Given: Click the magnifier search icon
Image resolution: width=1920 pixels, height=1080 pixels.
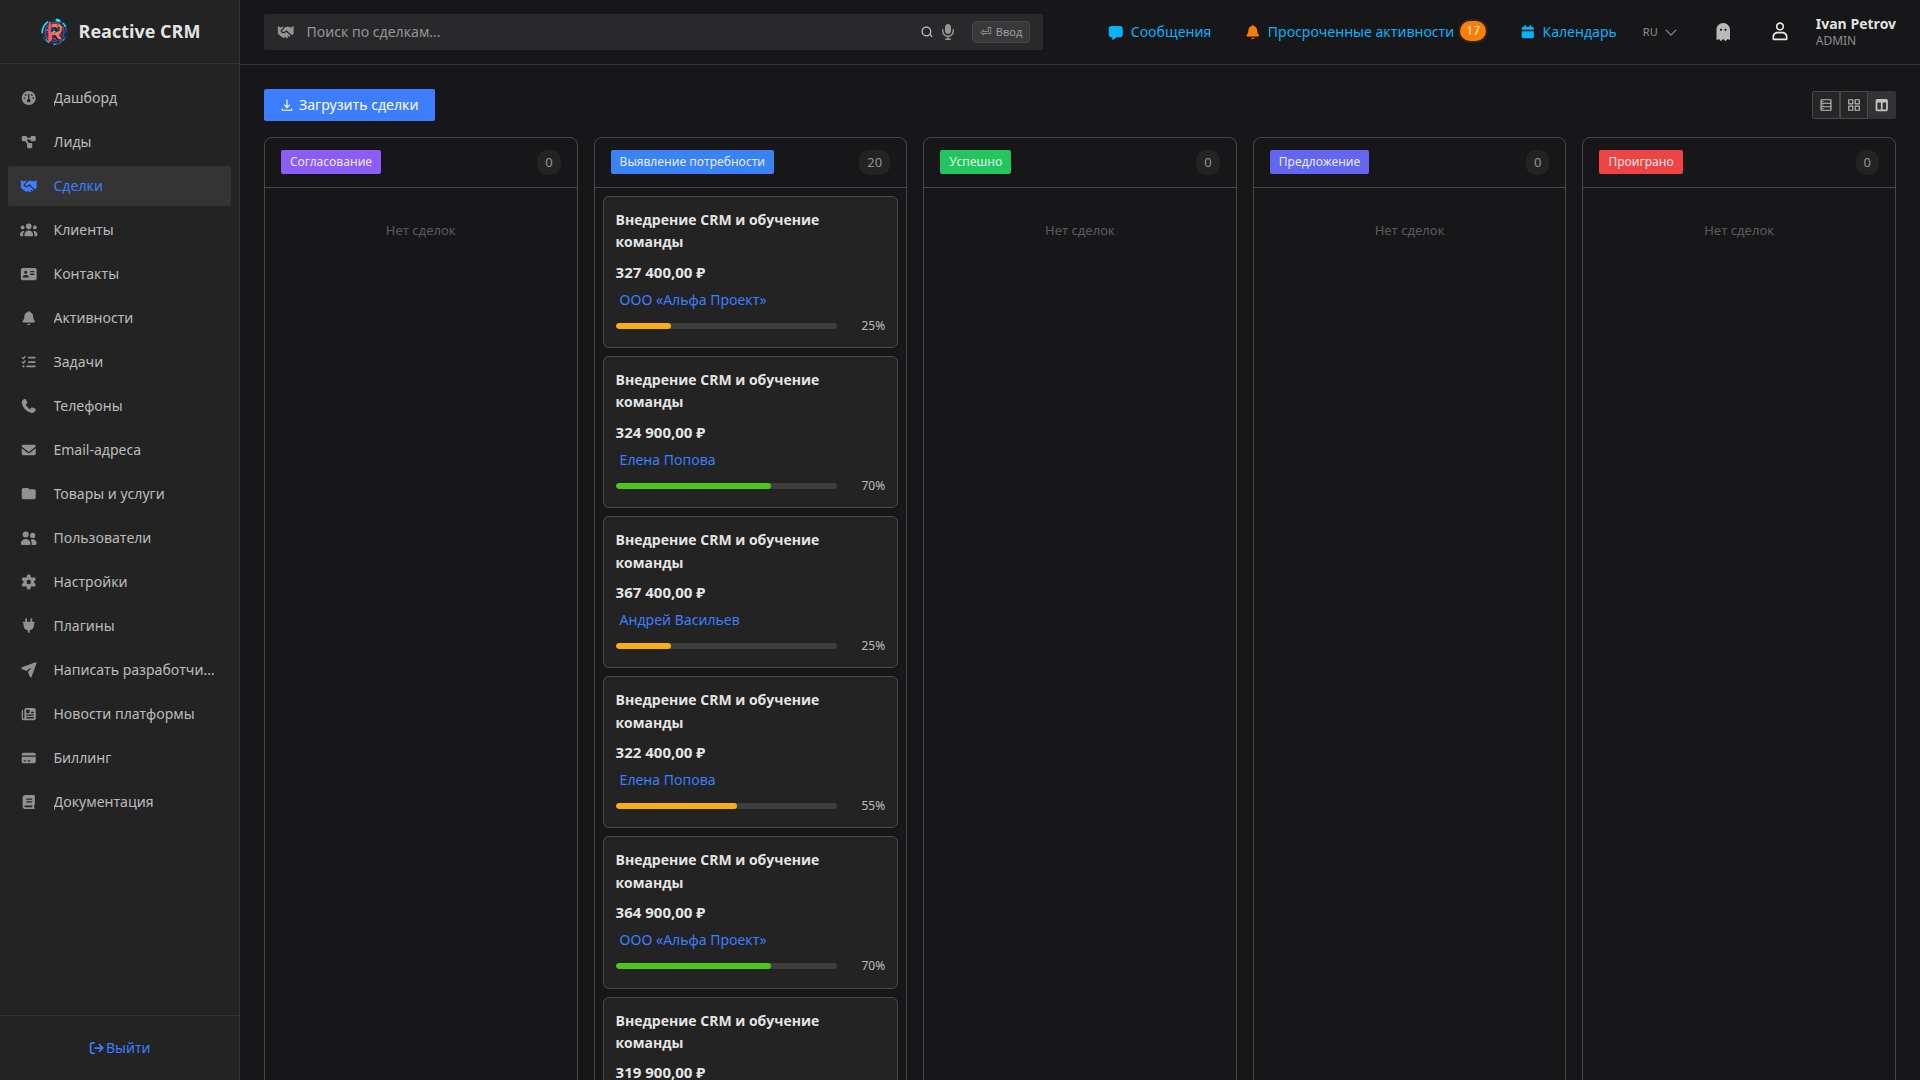Looking at the screenshot, I should [x=927, y=32].
